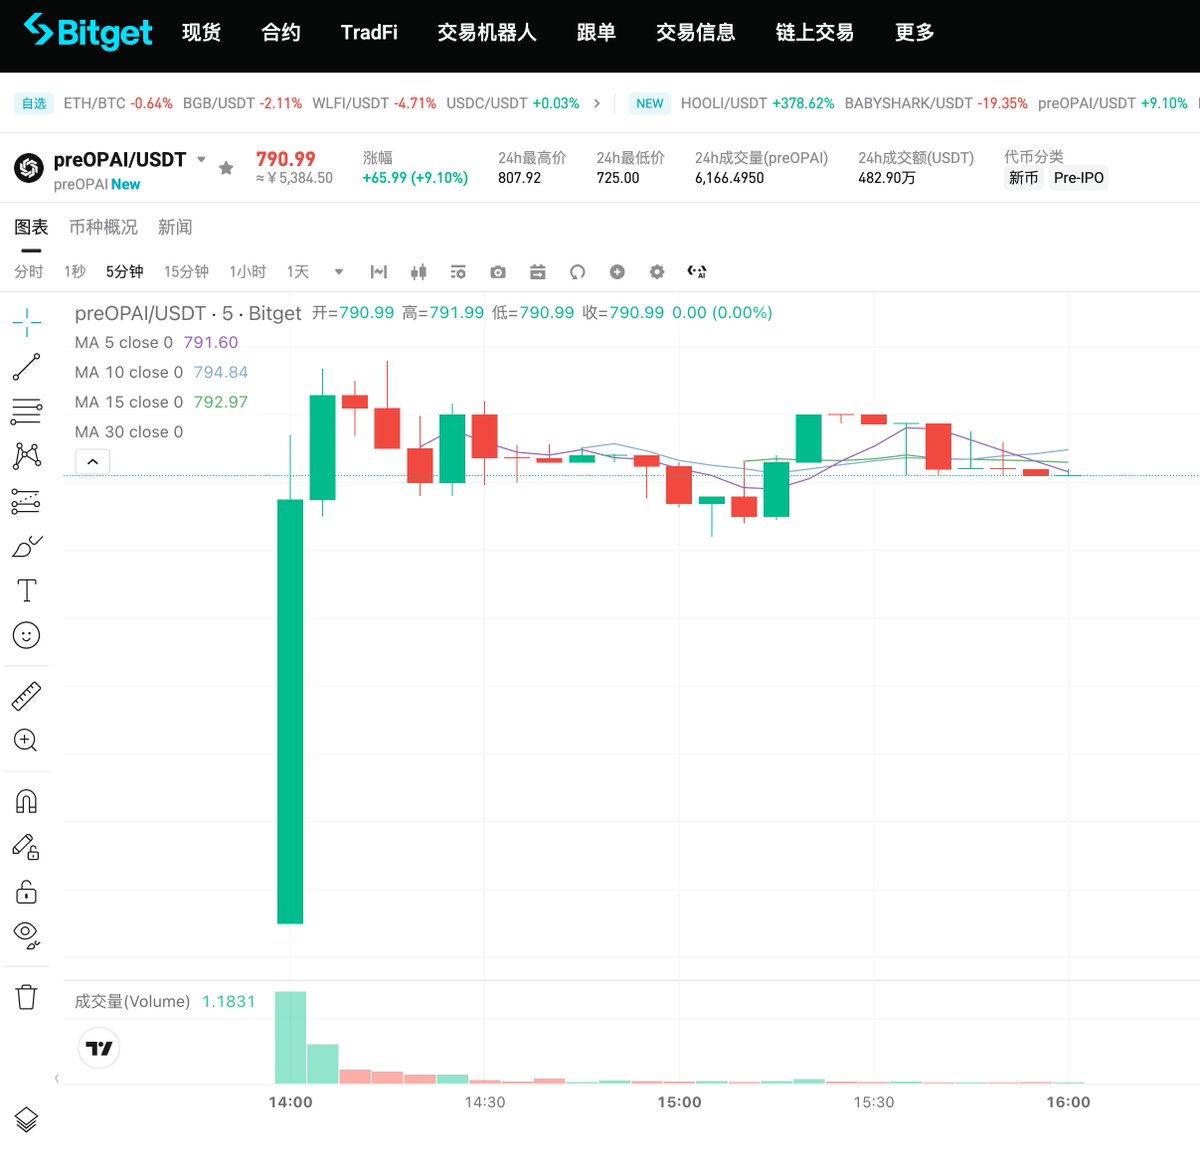Screen dimensions: 1200x1161
Task: Click the 自选 favorites tag
Action: coord(34,103)
